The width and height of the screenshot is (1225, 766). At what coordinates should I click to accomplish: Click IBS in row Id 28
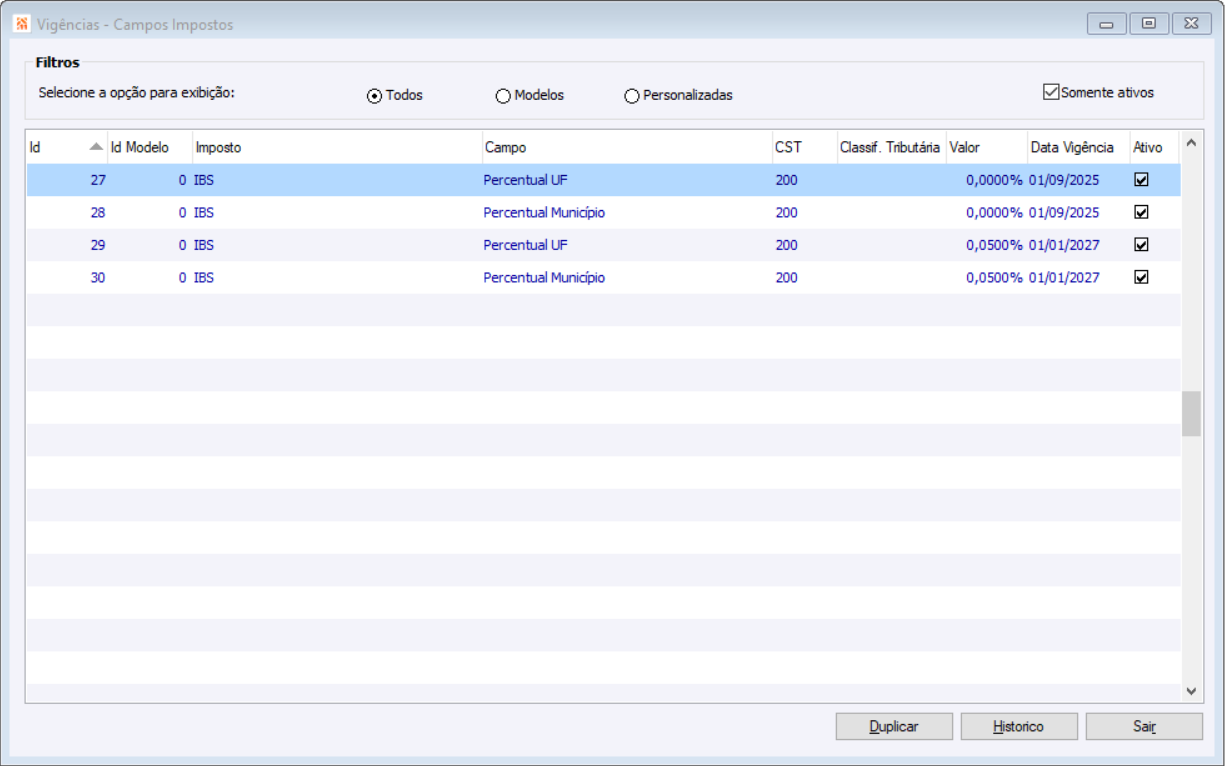click(x=204, y=212)
